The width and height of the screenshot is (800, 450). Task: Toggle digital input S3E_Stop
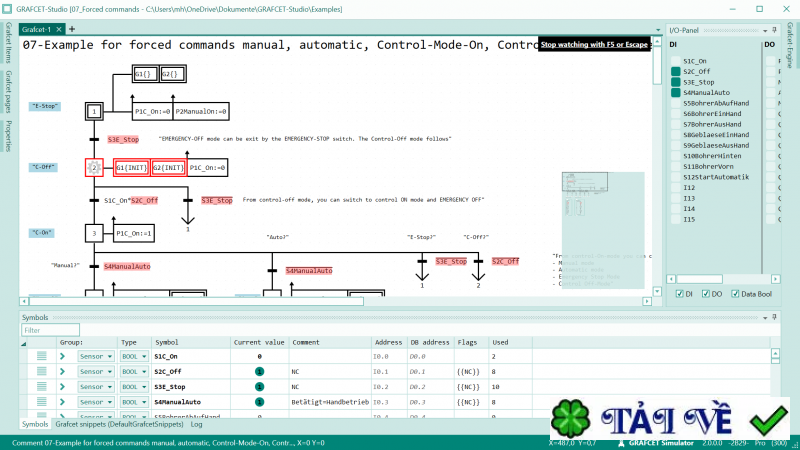tap(676, 82)
